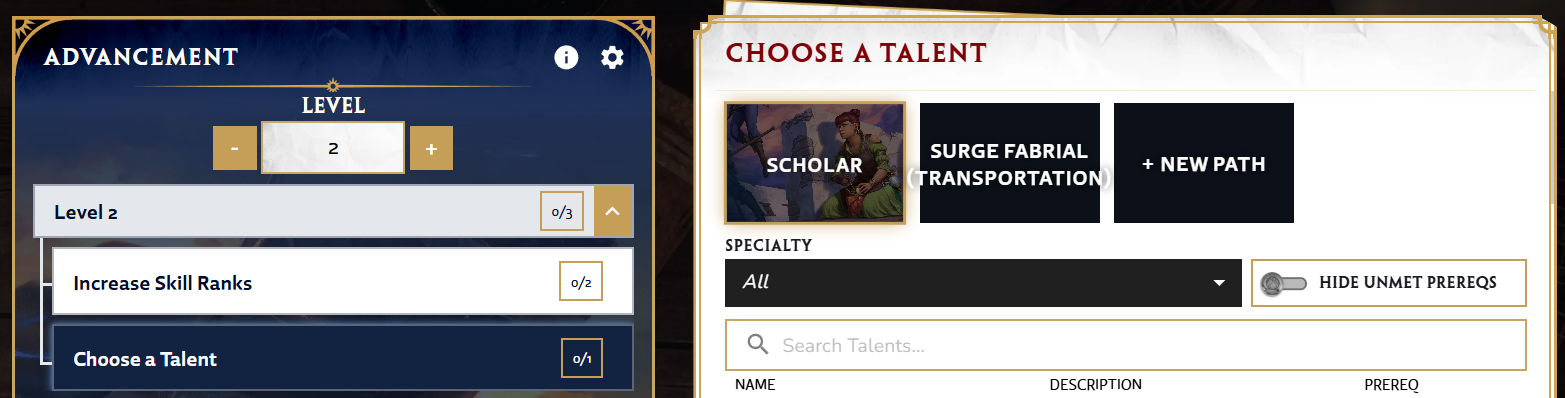Select Choose a Talent step
This screenshot has height=398, width=1565.
tap(342, 358)
